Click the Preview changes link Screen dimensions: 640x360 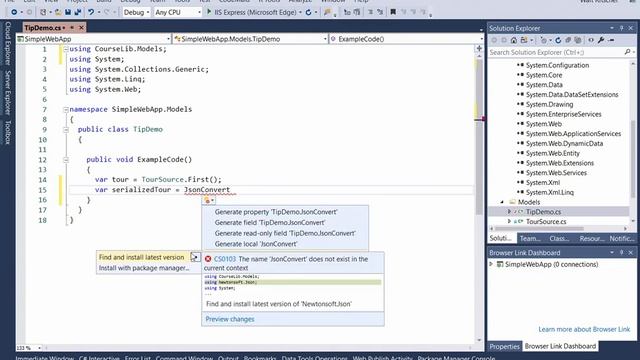tap(230, 319)
